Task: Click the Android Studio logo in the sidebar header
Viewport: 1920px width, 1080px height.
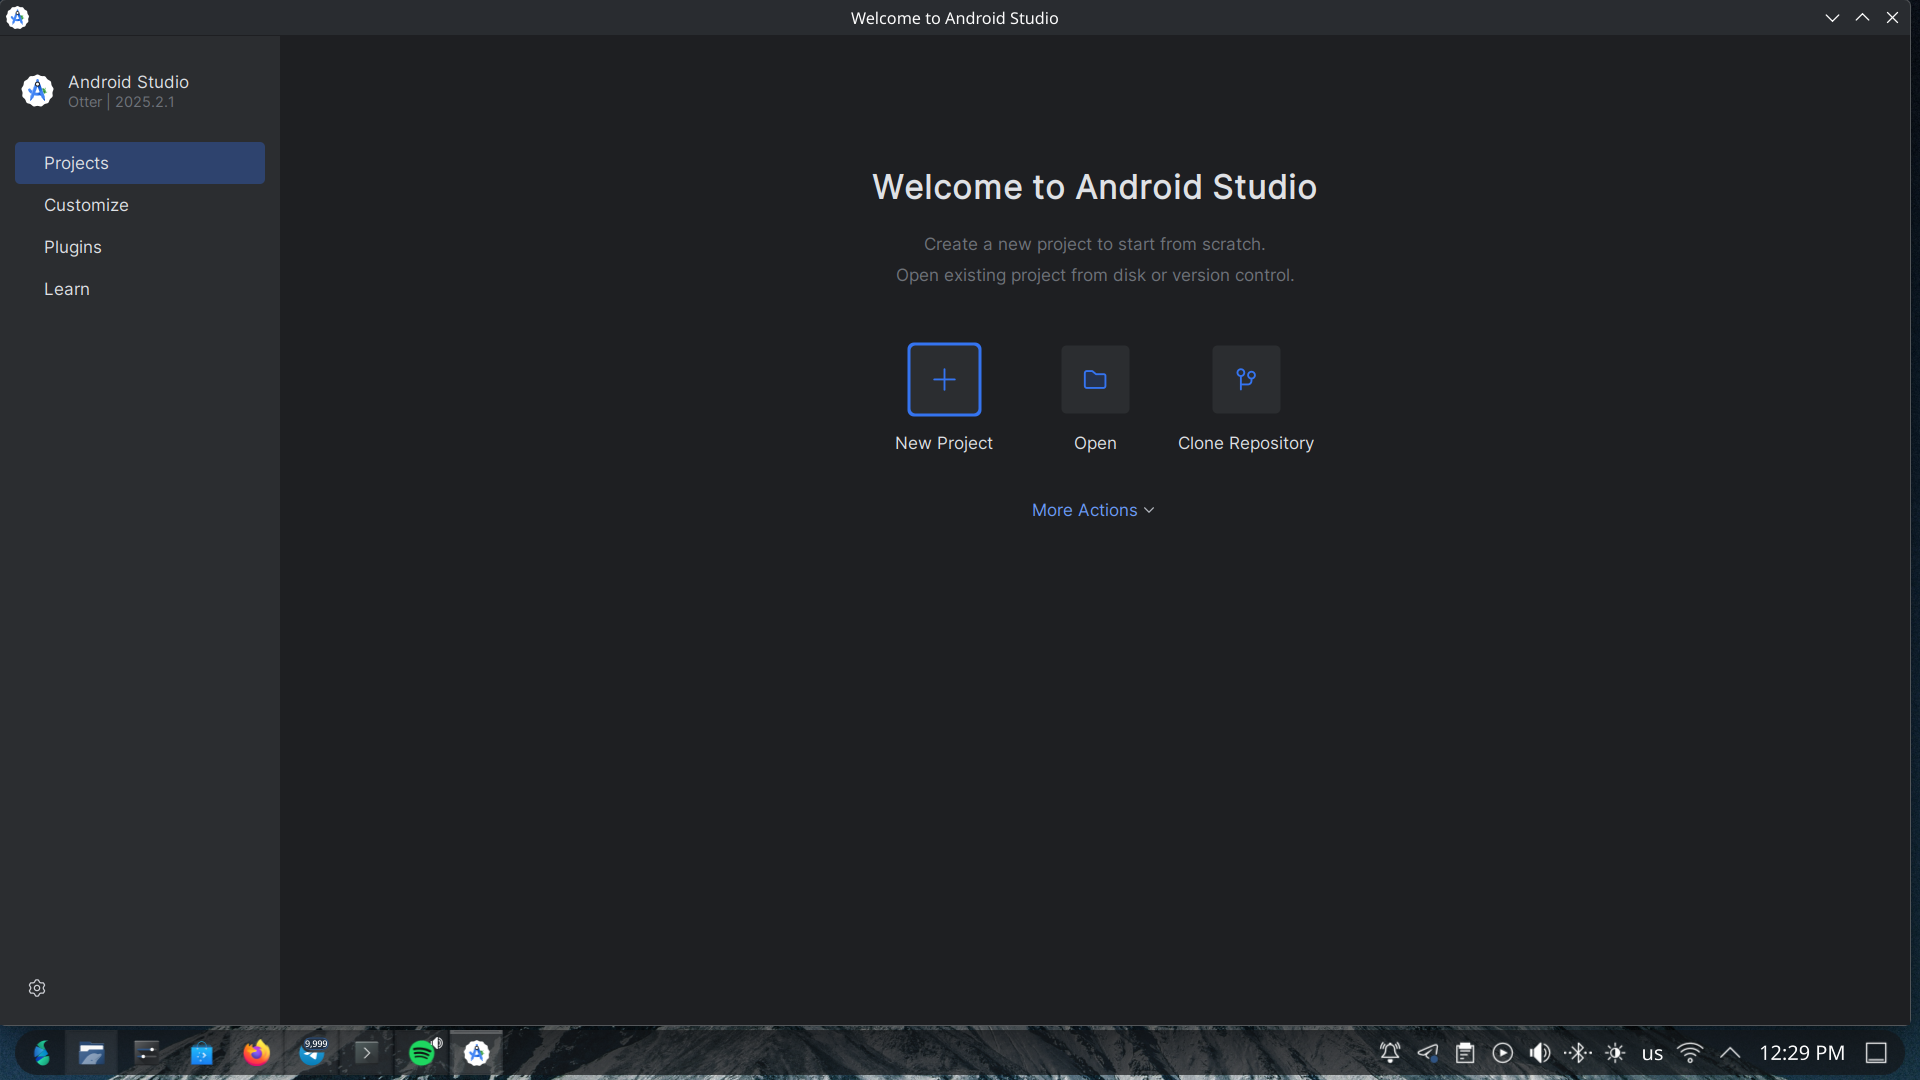Action: pyautogui.click(x=37, y=91)
